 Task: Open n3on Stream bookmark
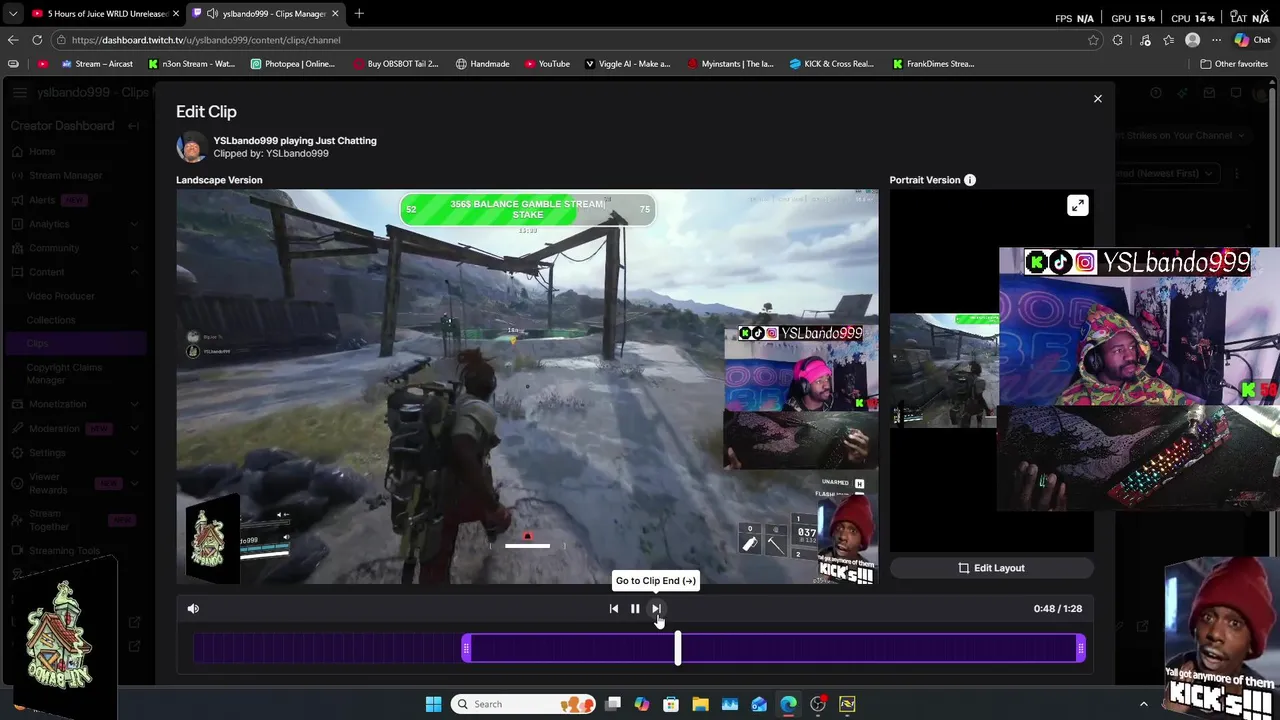(x=191, y=64)
